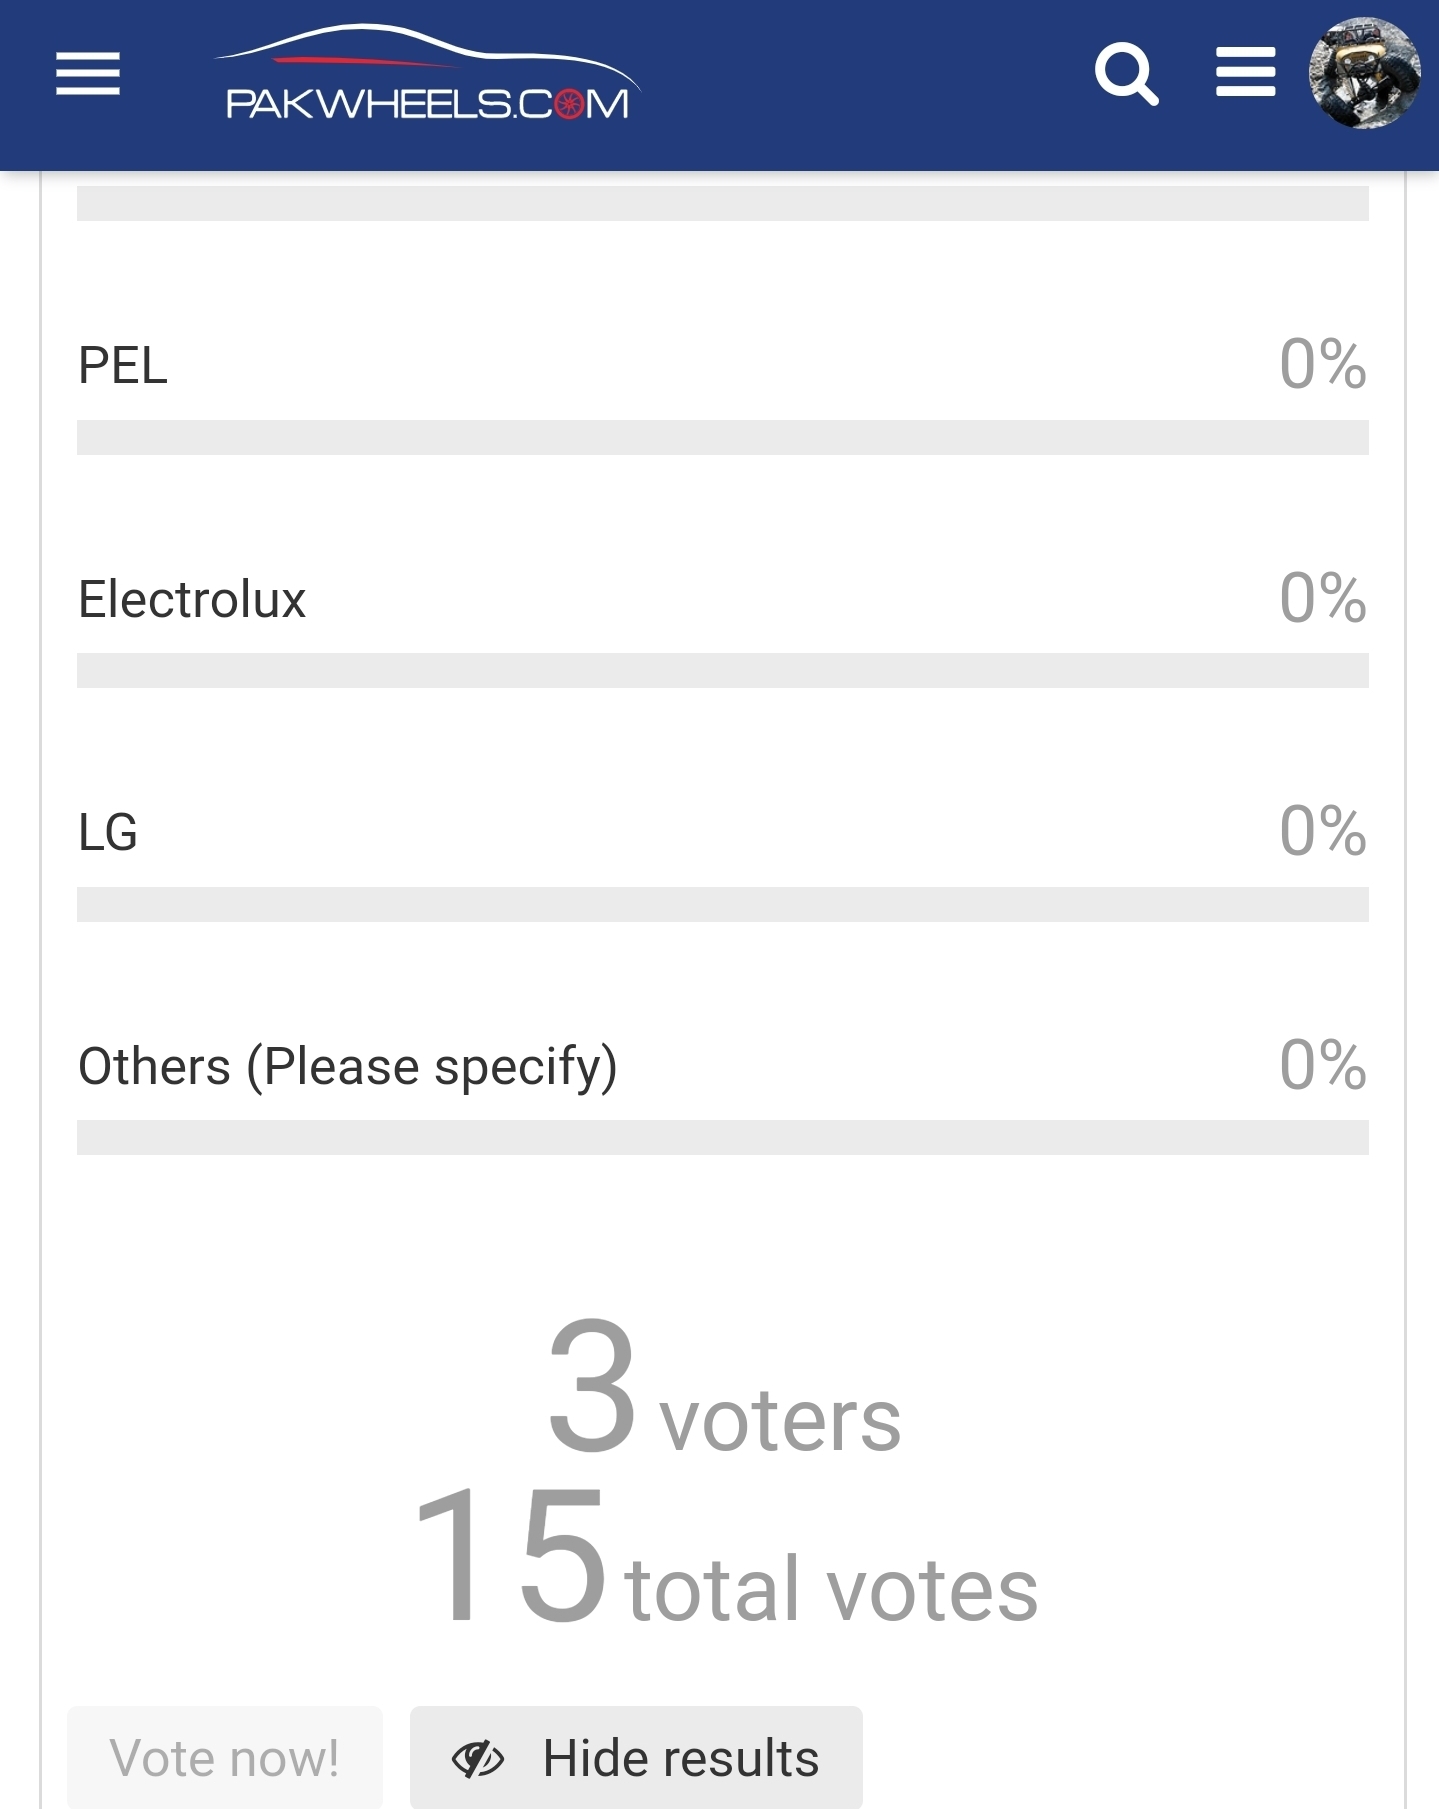Screen dimensions: 1439x1809
Task: Click the PEL result progress bar
Action: tap(723, 438)
